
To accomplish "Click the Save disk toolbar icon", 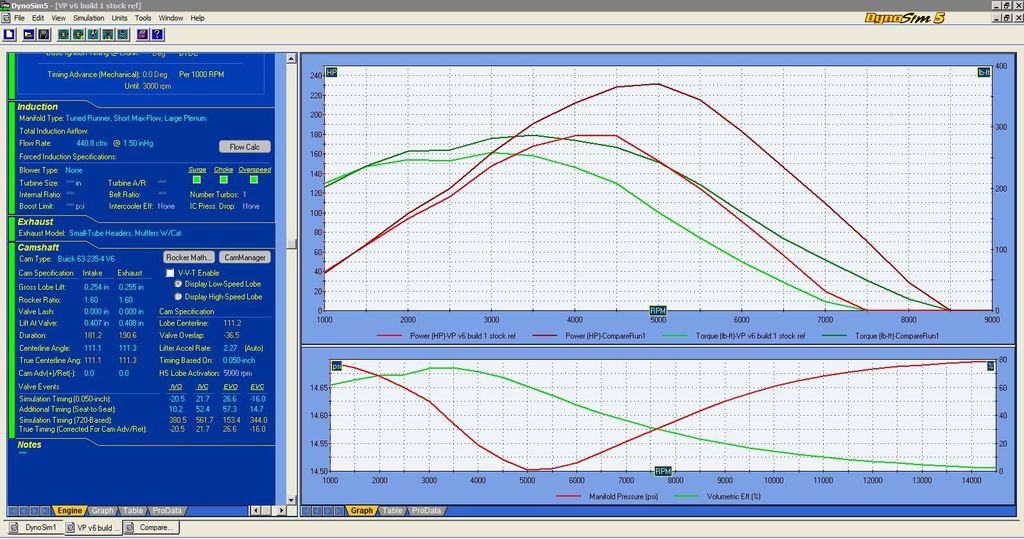I will click(x=44, y=34).
